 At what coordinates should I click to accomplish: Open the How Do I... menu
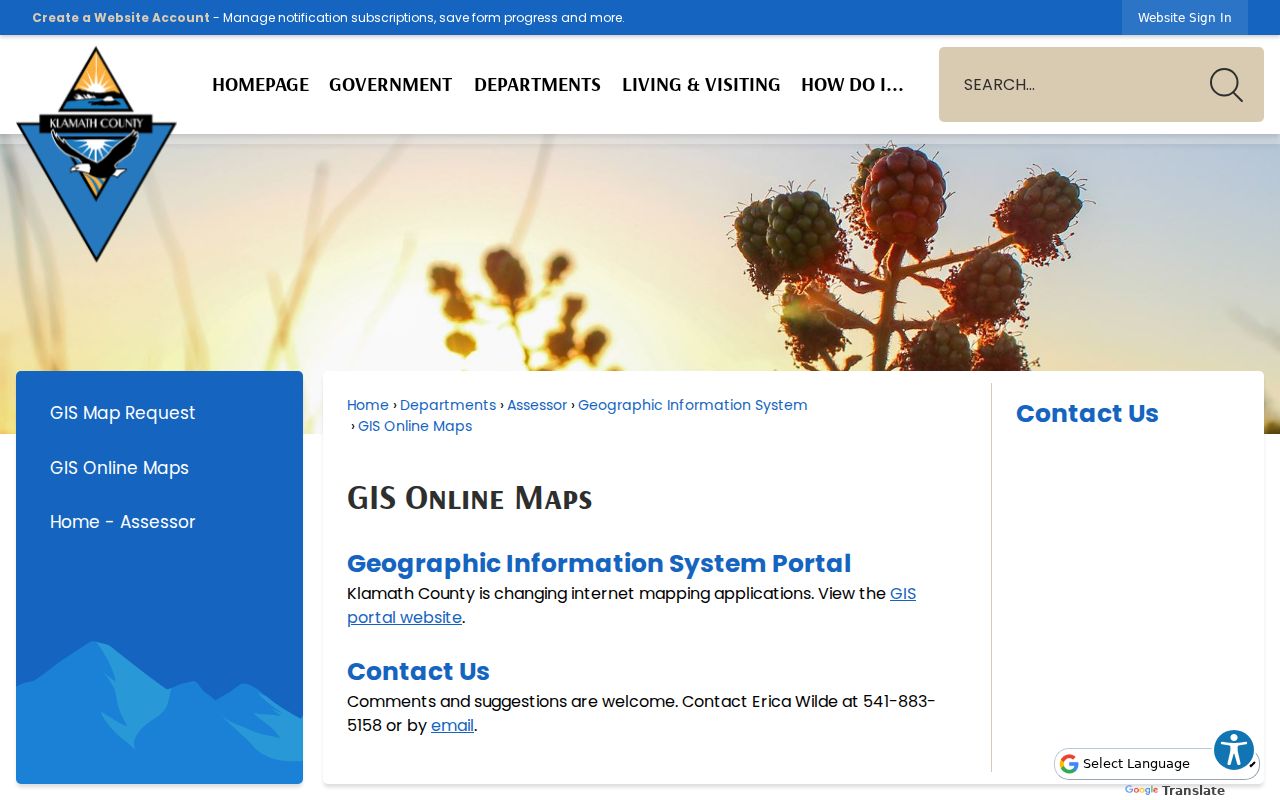point(852,85)
